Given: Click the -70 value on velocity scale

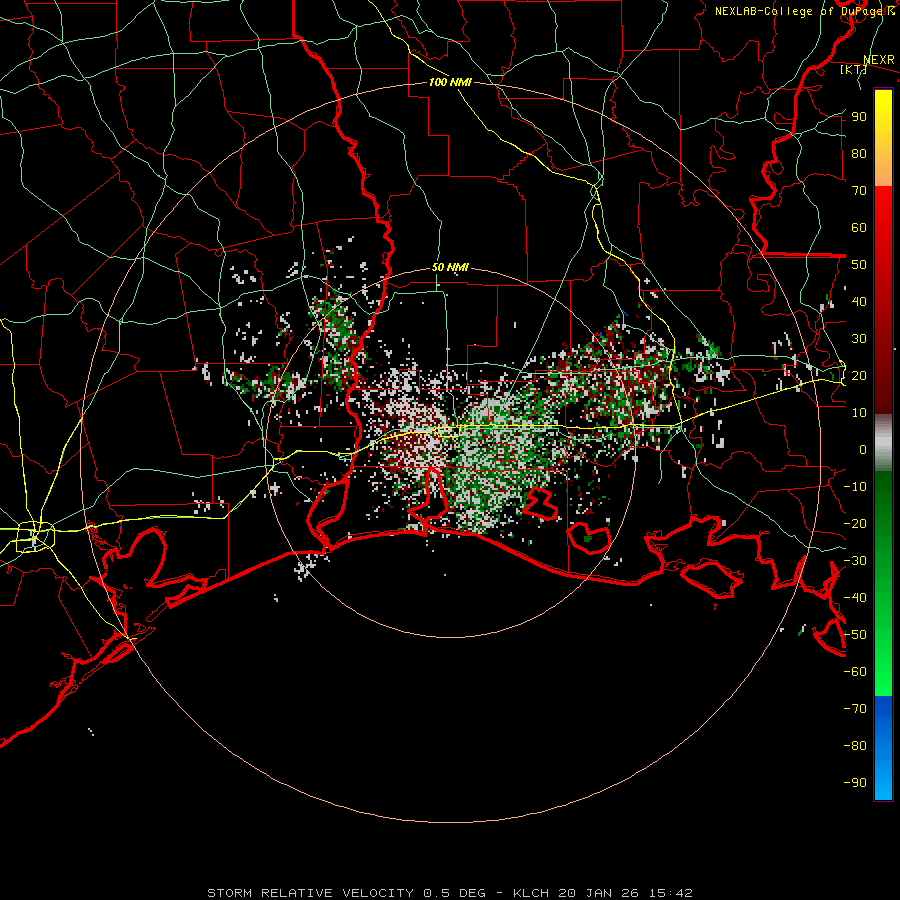Looking at the screenshot, I should [x=855, y=709].
